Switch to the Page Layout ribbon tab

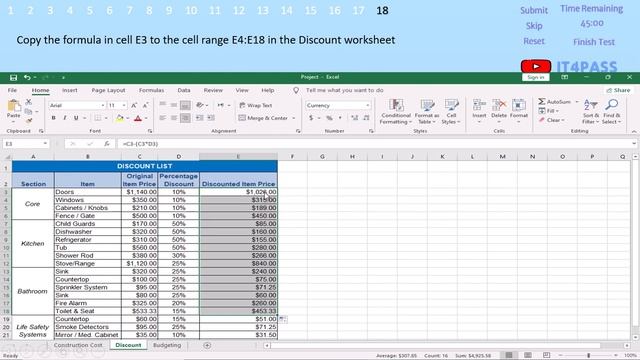[x=108, y=90]
